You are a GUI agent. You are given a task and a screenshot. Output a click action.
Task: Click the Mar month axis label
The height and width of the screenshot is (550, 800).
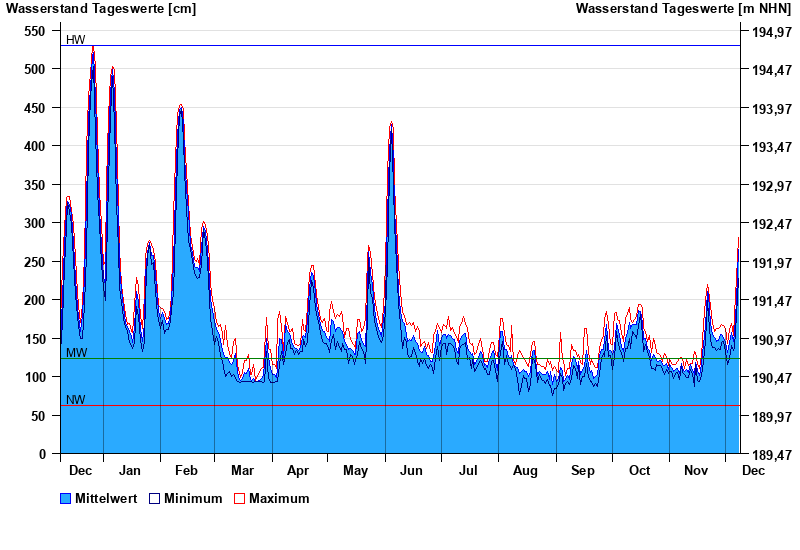click(242, 470)
